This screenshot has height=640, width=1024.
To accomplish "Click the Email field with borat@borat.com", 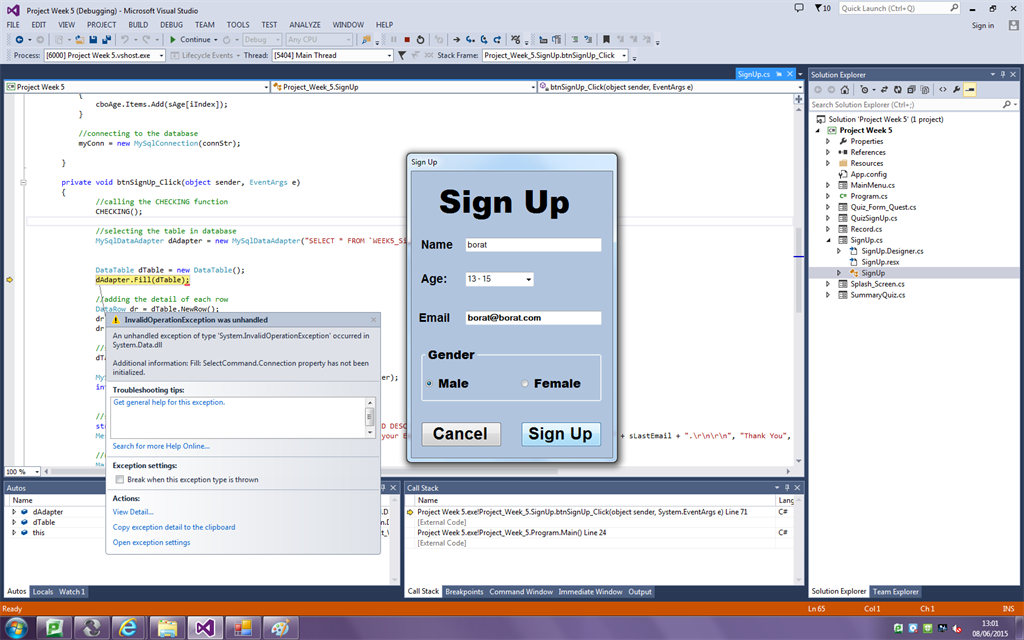I will [533, 318].
